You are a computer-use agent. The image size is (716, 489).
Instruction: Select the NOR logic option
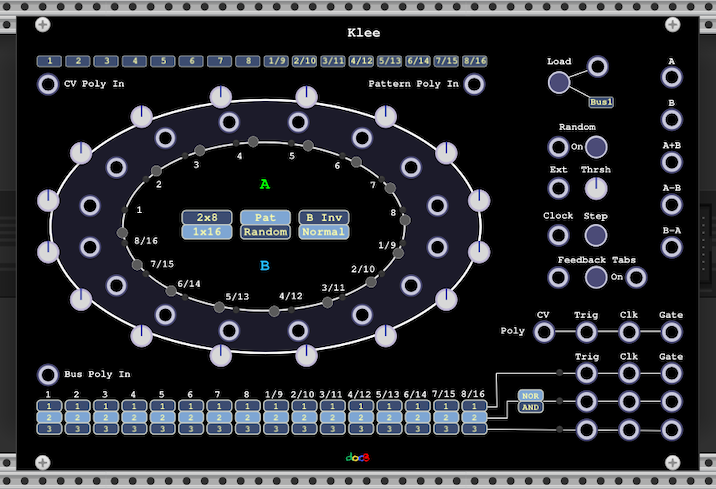coord(531,396)
